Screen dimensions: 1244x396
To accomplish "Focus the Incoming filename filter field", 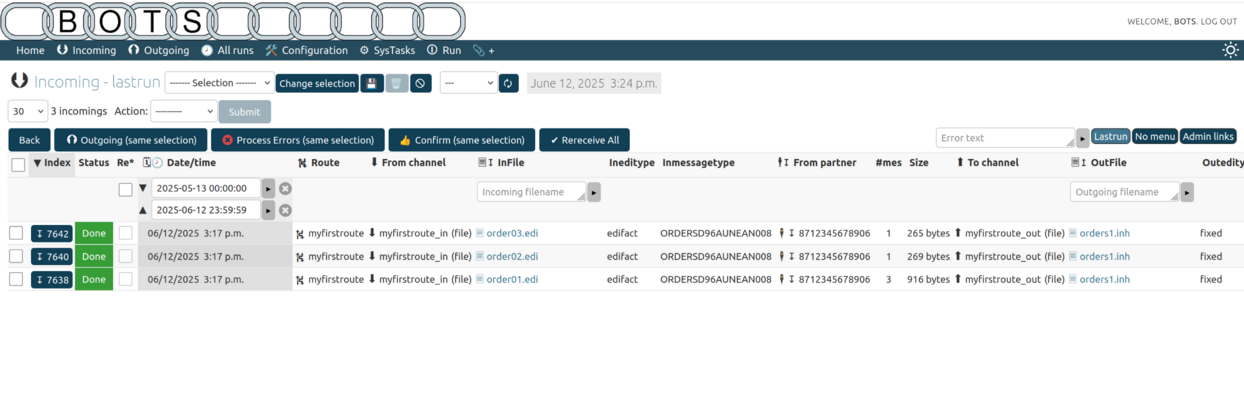I will [x=532, y=192].
